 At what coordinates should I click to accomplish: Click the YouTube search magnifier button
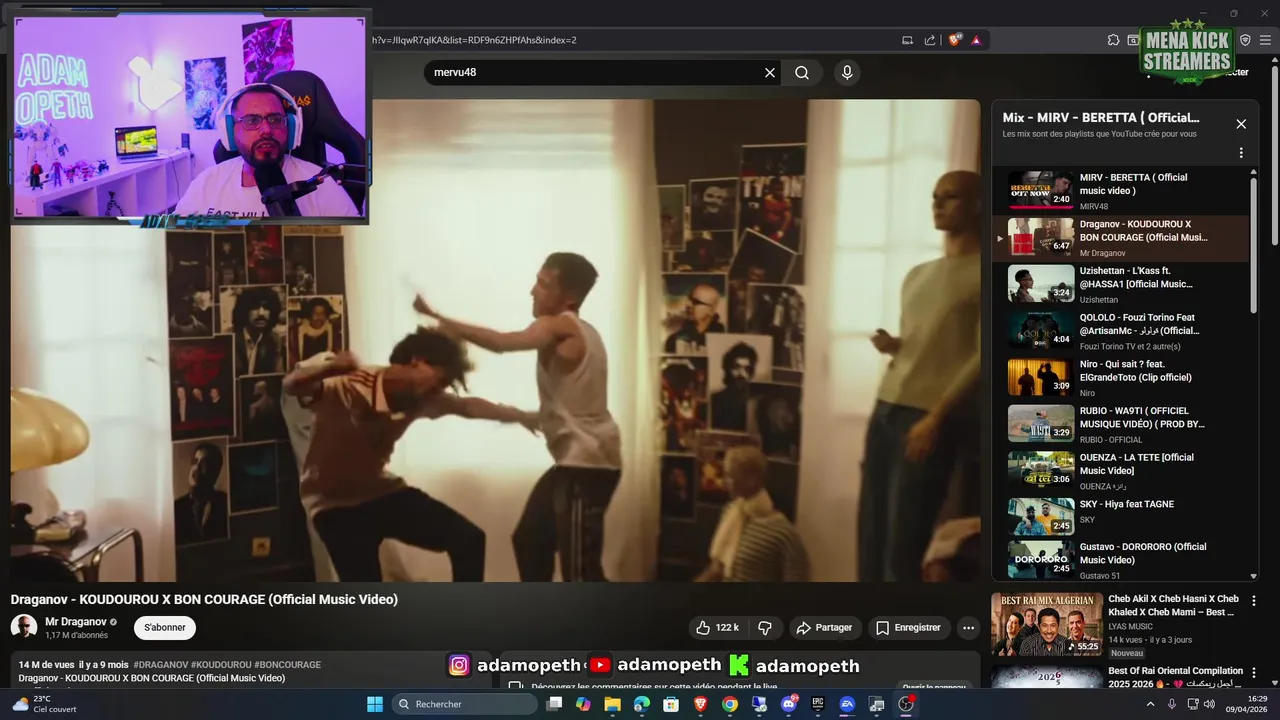click(802, 73)
